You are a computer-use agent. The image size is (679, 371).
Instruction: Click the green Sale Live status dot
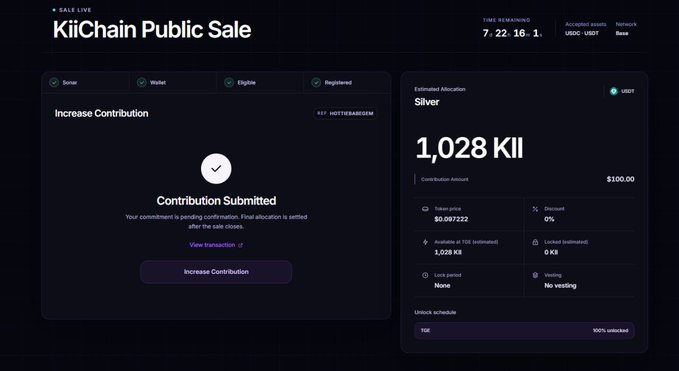click(54, 10)
